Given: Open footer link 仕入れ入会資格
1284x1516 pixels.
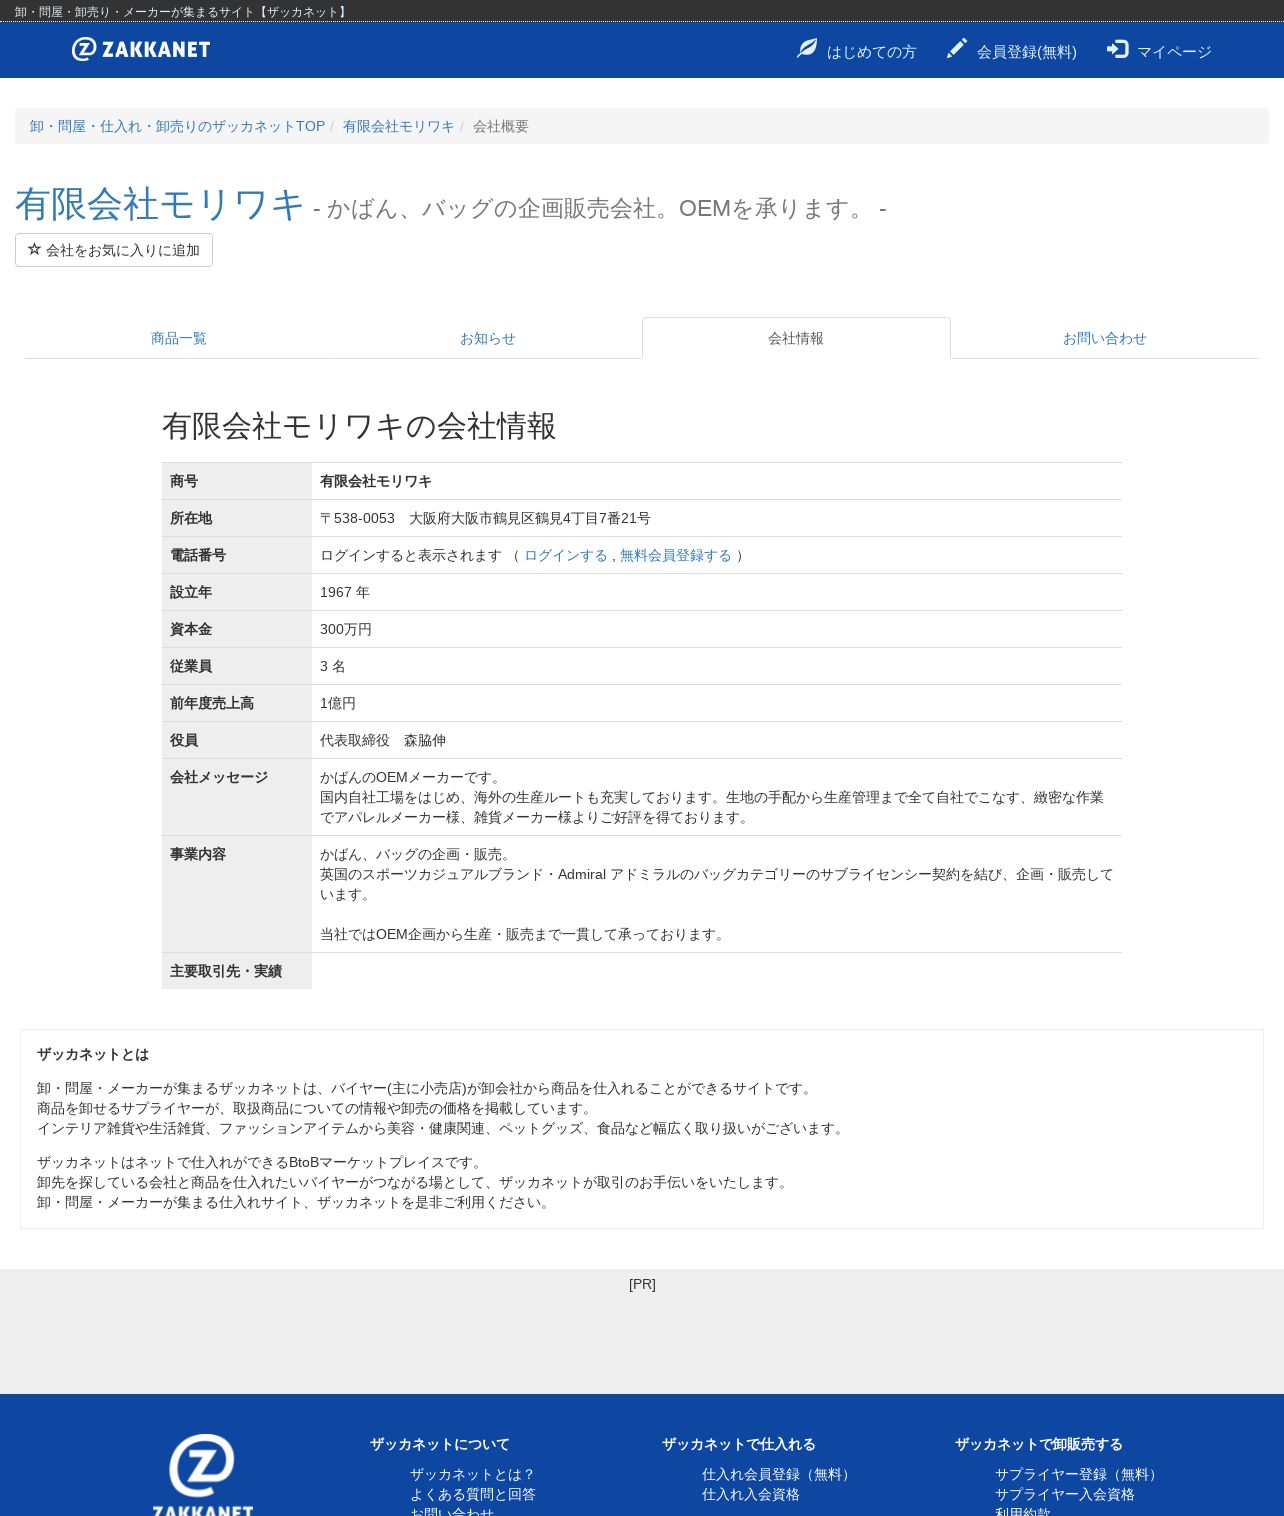Looking at the screenshot, I should (x=751, y=1494).
